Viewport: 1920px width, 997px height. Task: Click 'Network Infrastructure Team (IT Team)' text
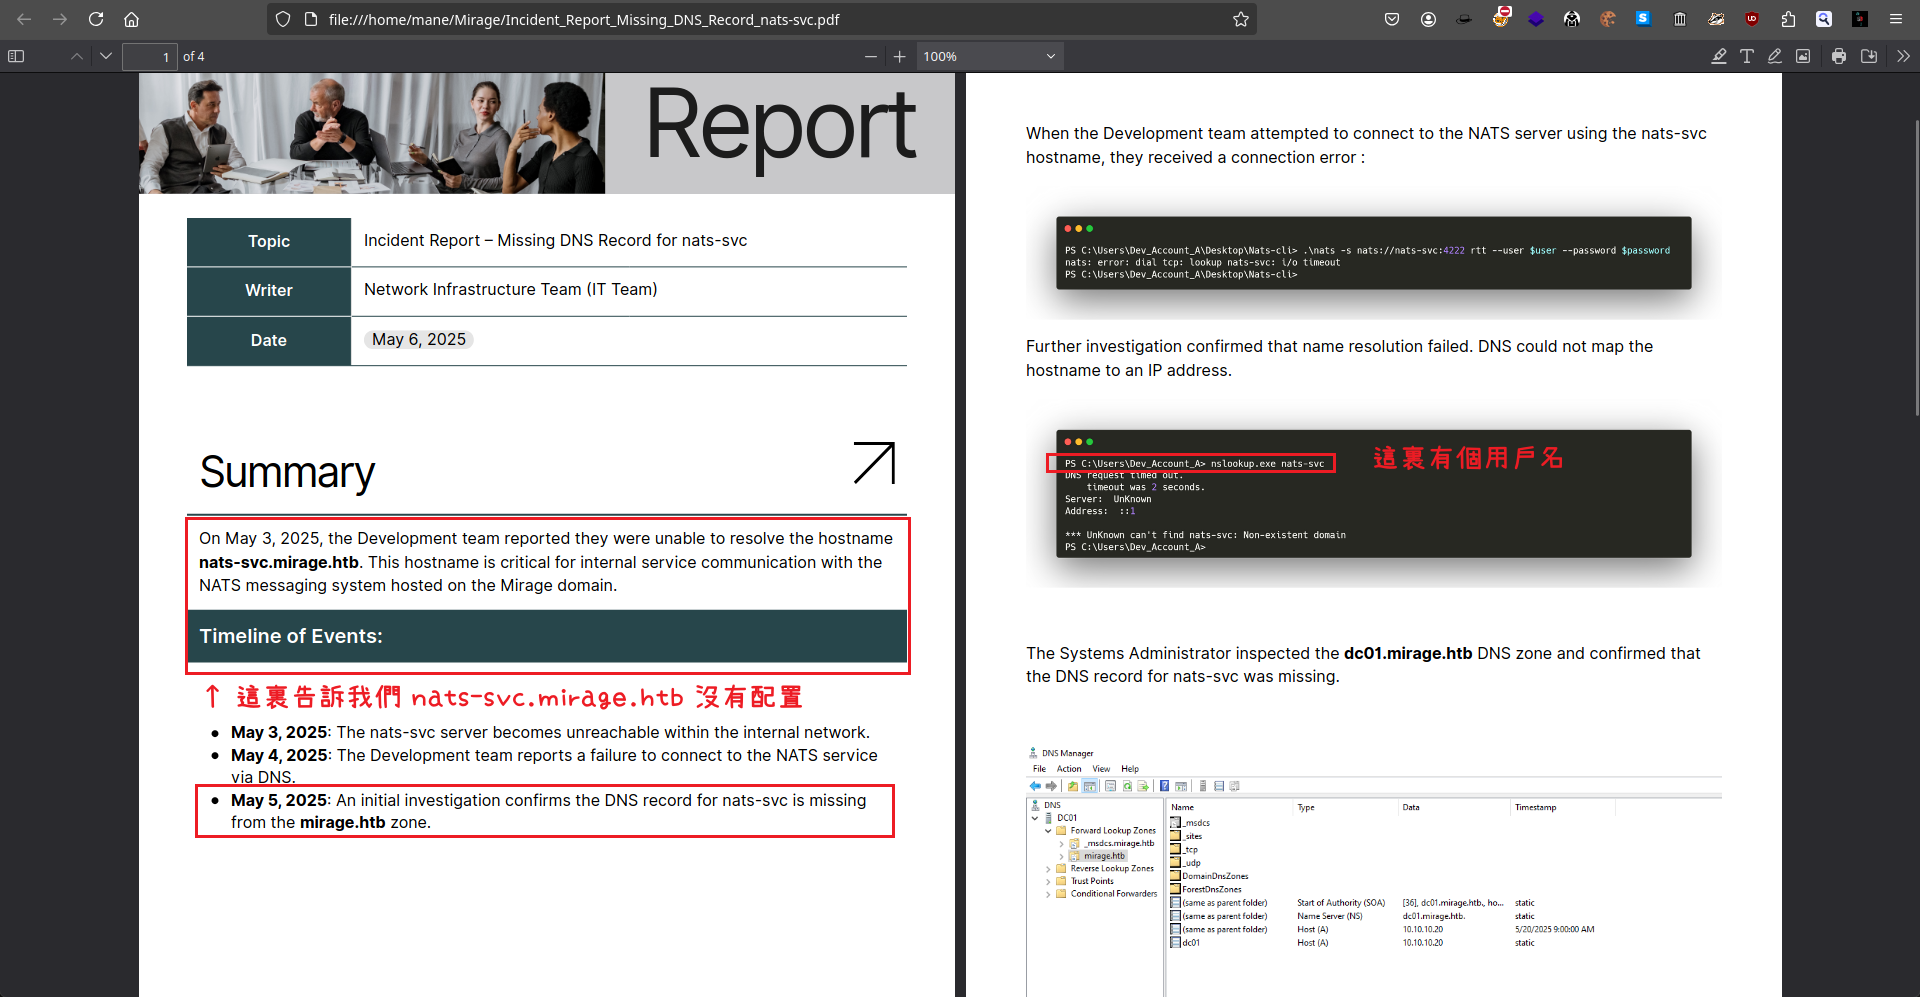[511, 289]
